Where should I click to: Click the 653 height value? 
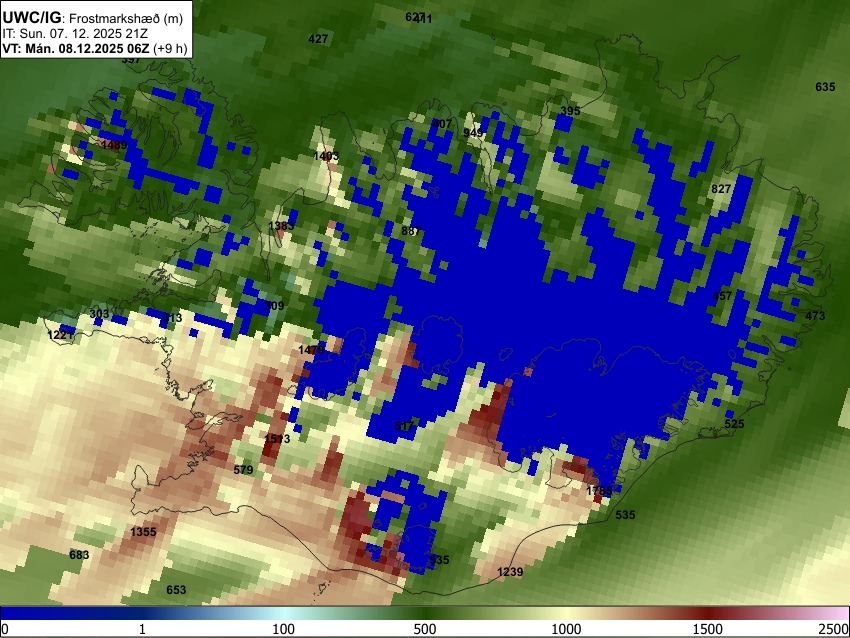pos(176,590)
